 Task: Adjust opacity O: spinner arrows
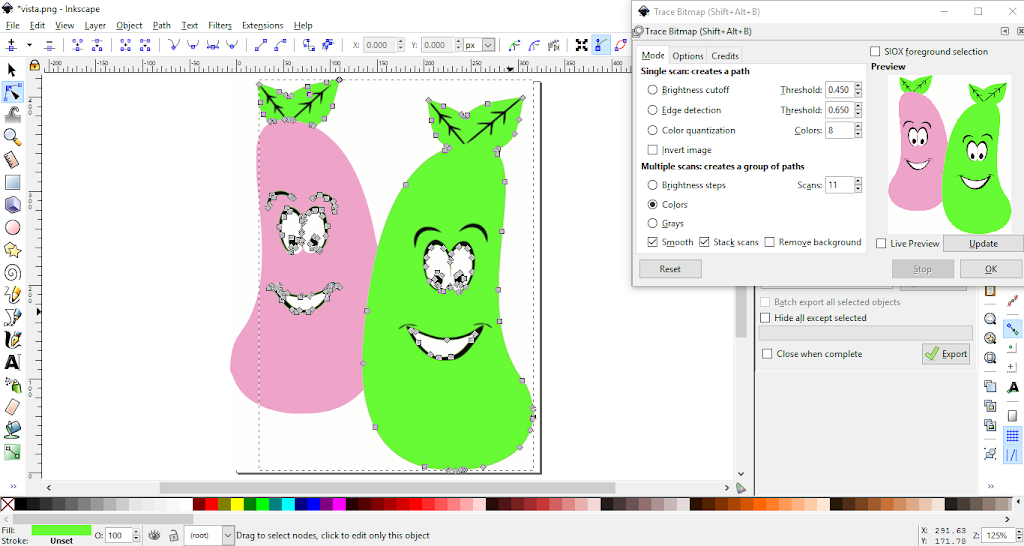coord(135,536)
